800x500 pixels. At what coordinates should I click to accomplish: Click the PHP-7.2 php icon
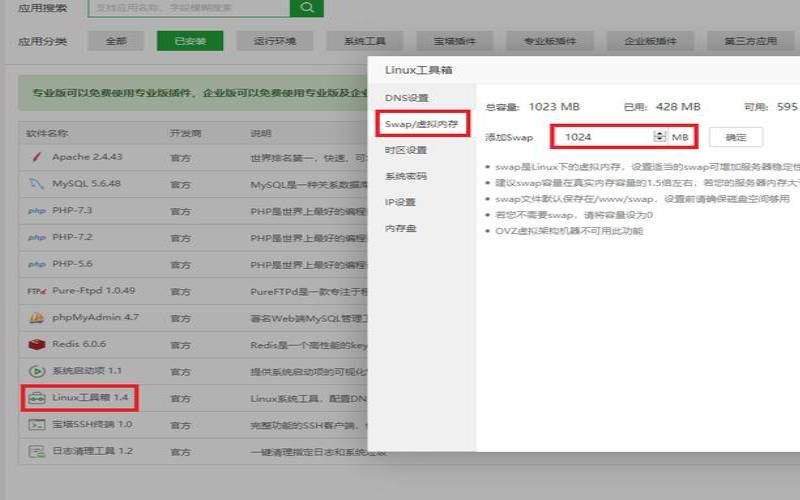pyautogui.click(x=36, y=237)
